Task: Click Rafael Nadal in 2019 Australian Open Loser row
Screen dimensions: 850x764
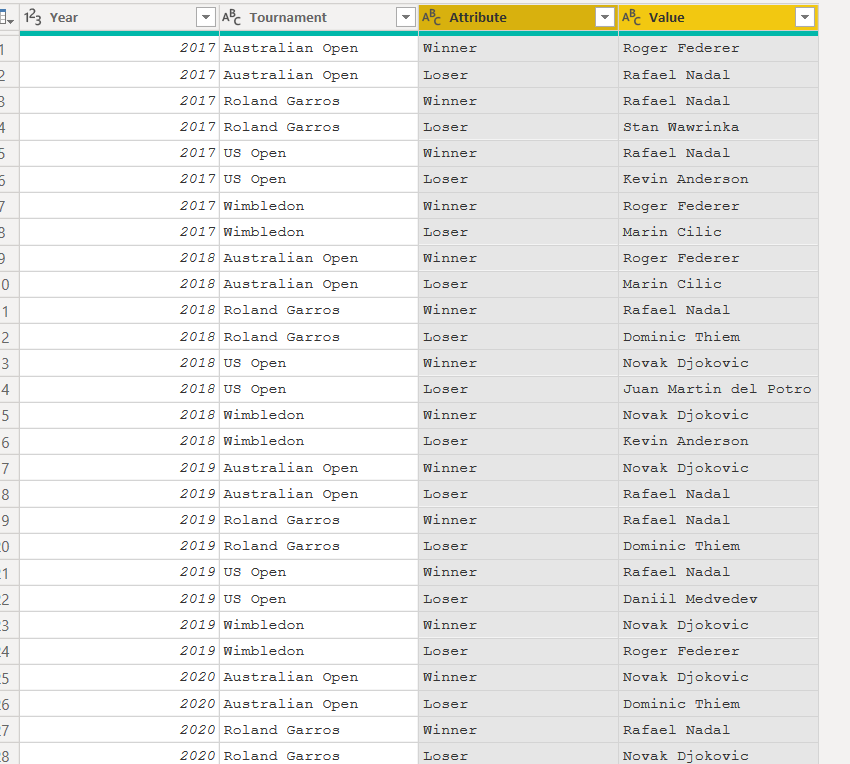Action: point(718,494)
